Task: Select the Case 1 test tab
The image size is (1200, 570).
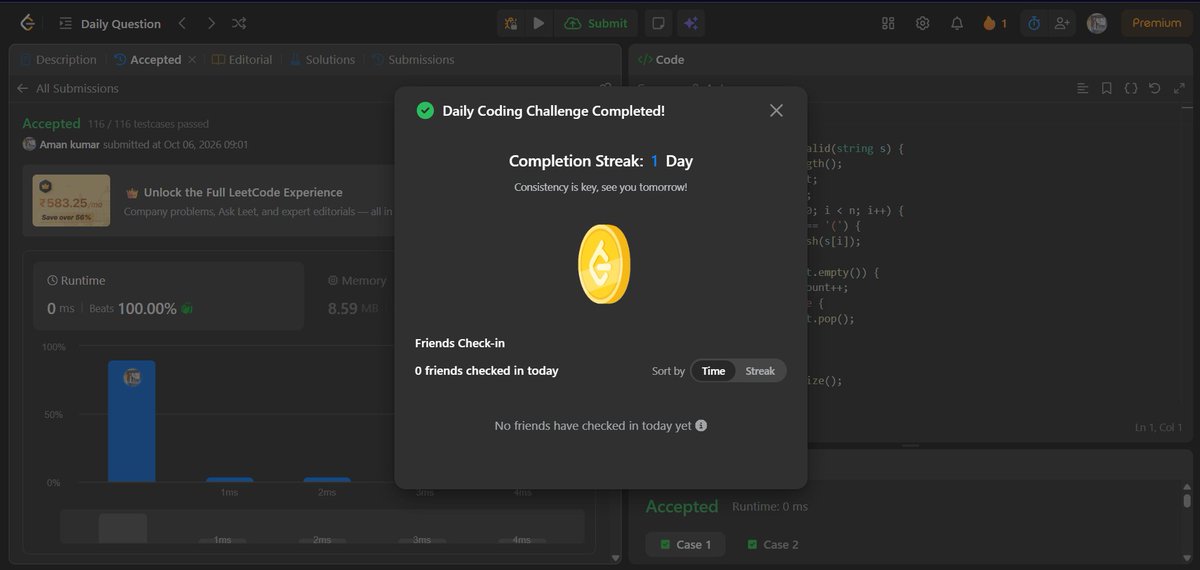Action: (x=685, y=545)
